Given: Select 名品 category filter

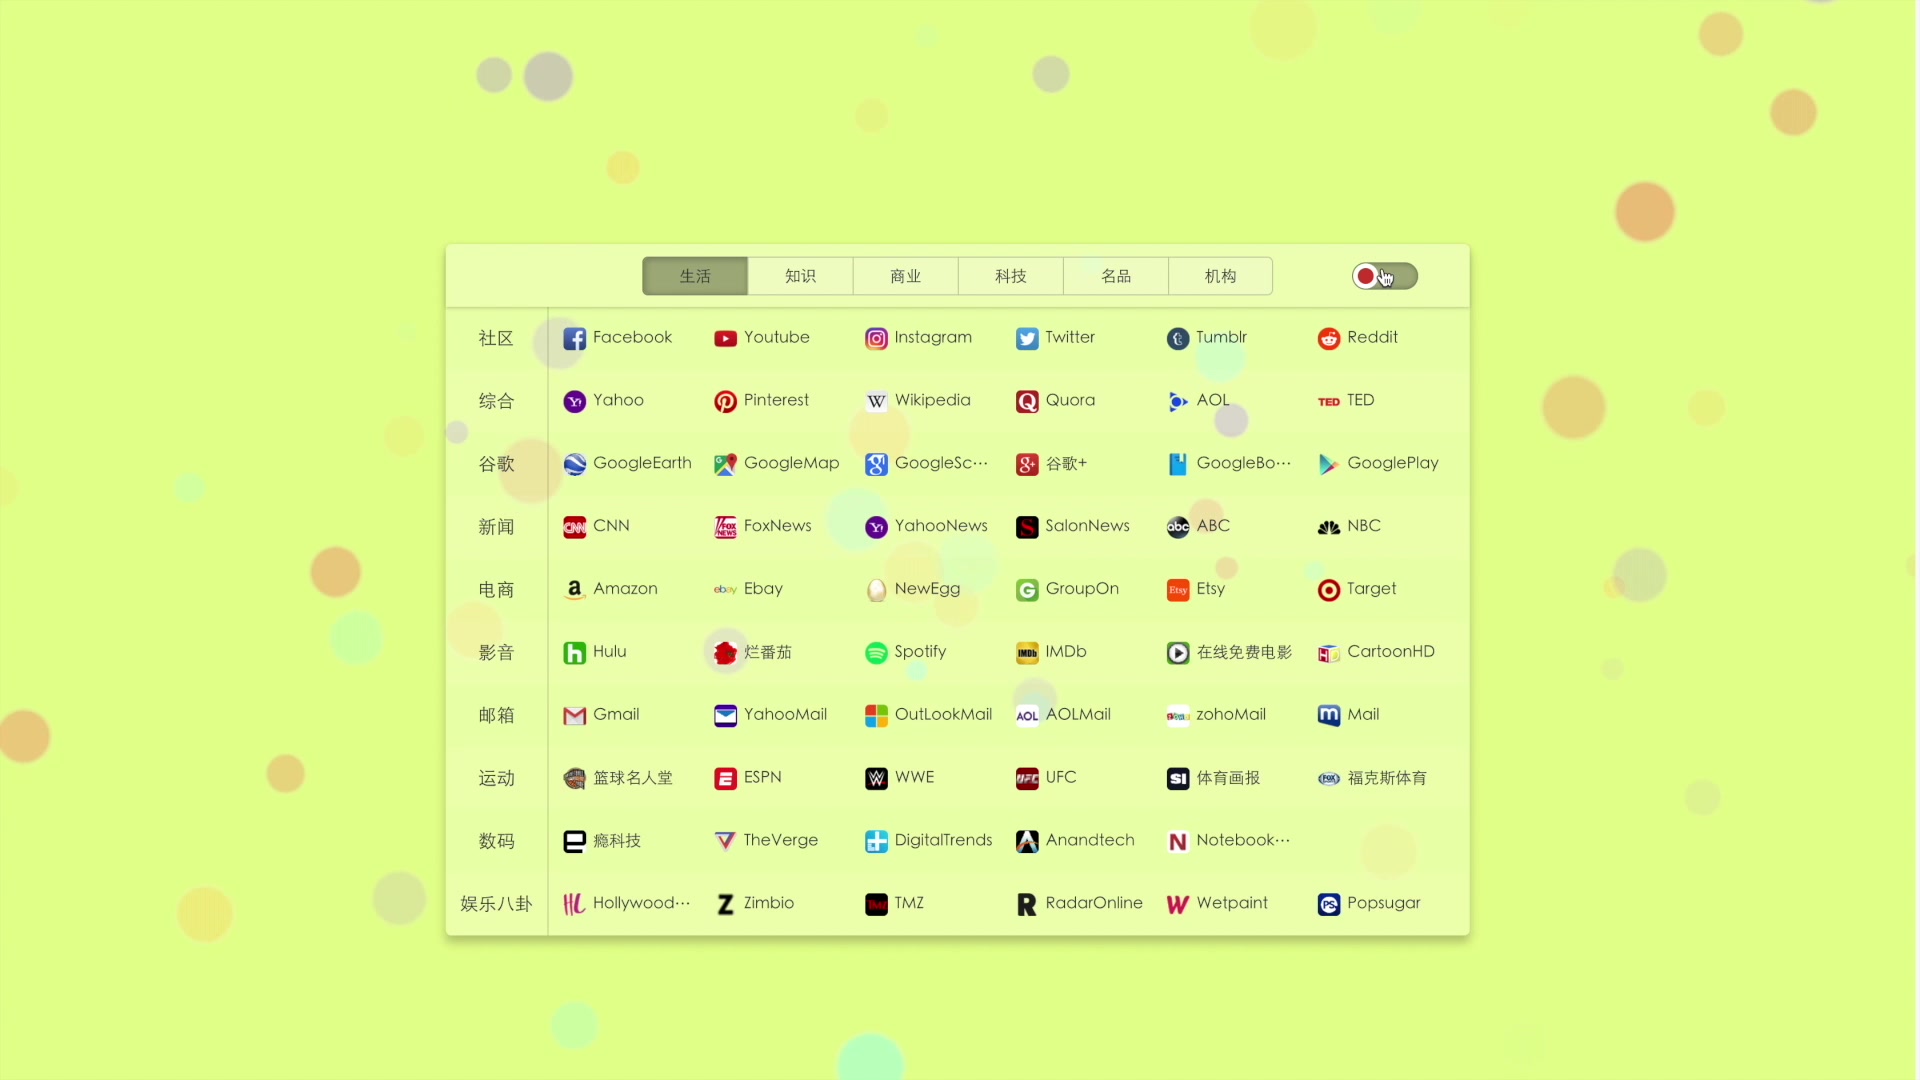Looking at the screenshot, I should coord(1116,276).
